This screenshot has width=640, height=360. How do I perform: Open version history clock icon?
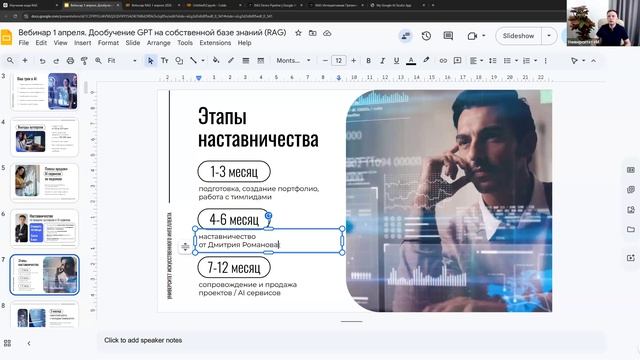tap(426, 36)
